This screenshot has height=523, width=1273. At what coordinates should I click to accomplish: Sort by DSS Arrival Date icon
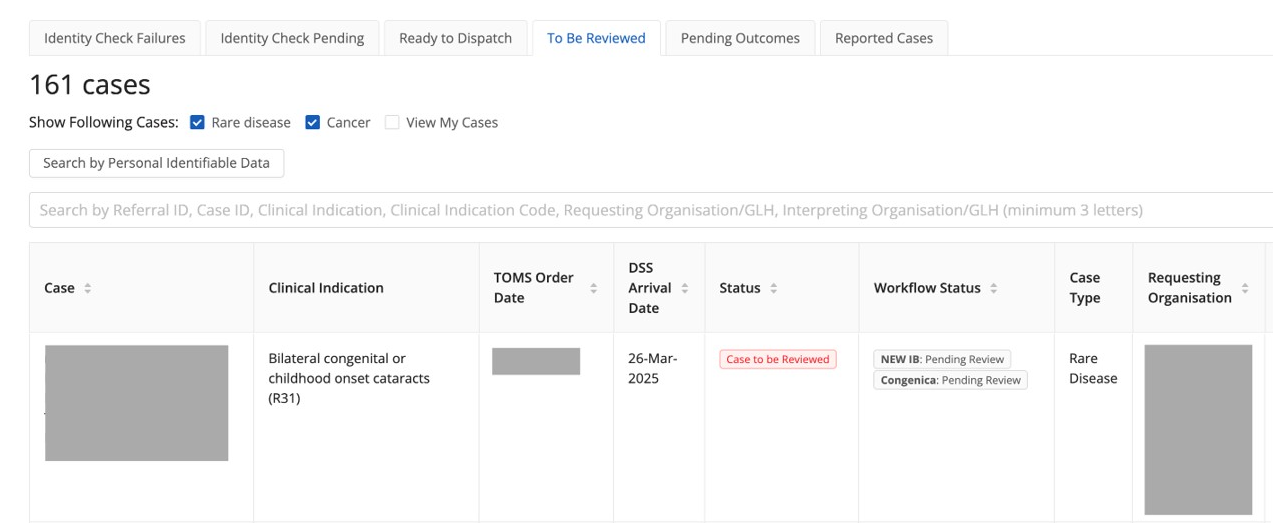coord(685,288)
